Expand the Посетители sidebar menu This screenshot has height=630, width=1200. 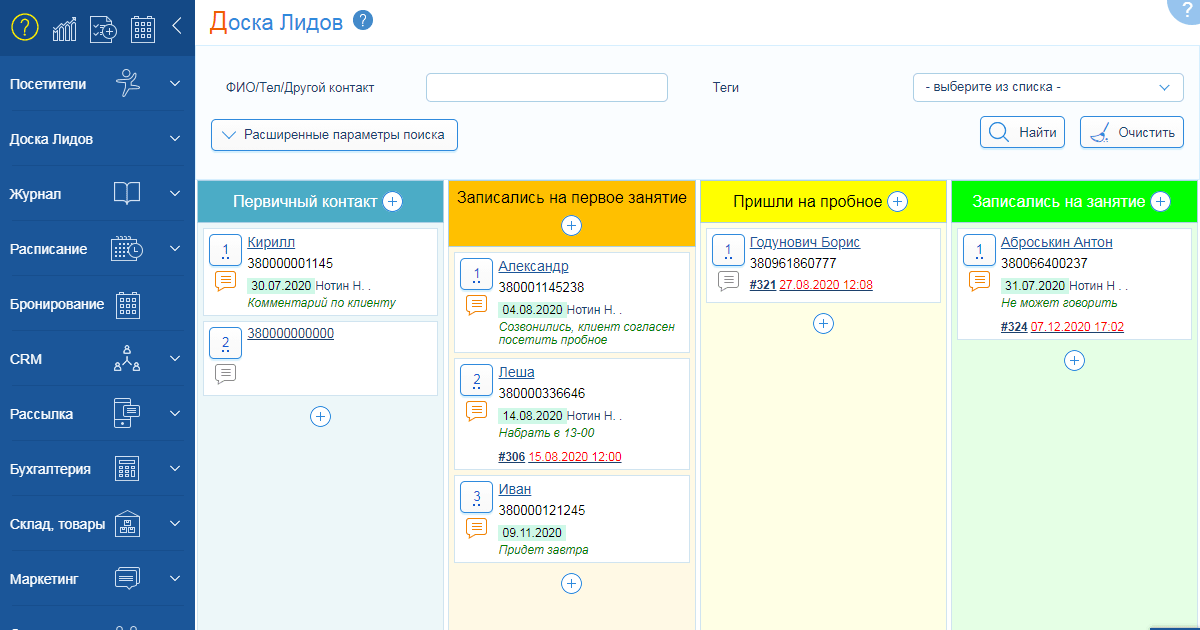tap(97, 84)
